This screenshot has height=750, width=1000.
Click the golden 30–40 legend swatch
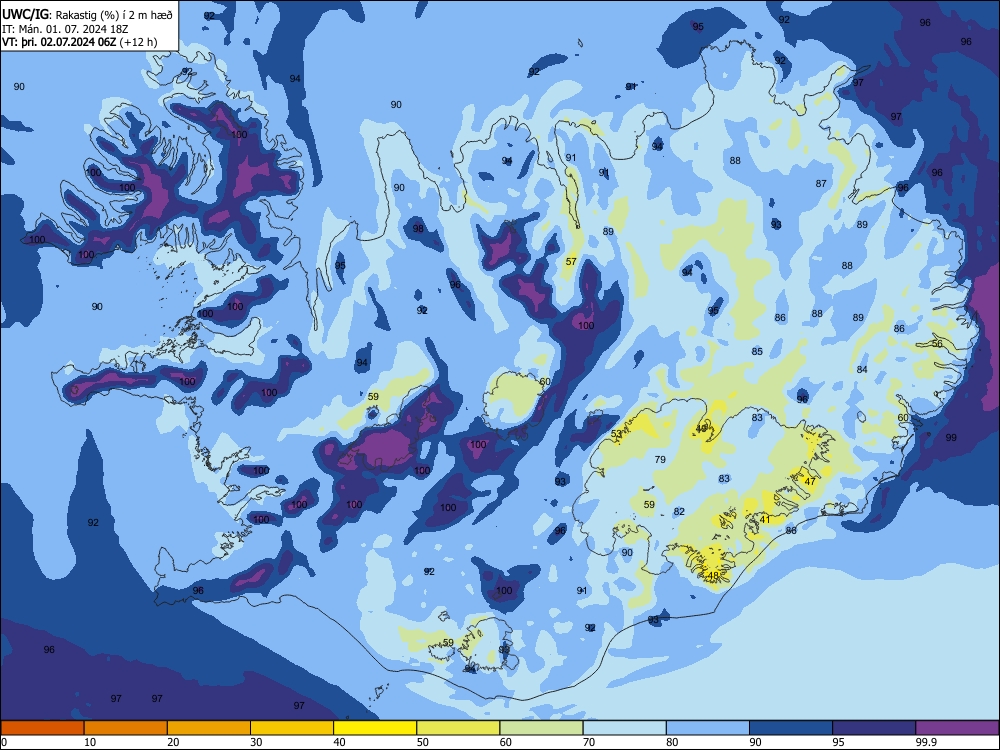292,728
